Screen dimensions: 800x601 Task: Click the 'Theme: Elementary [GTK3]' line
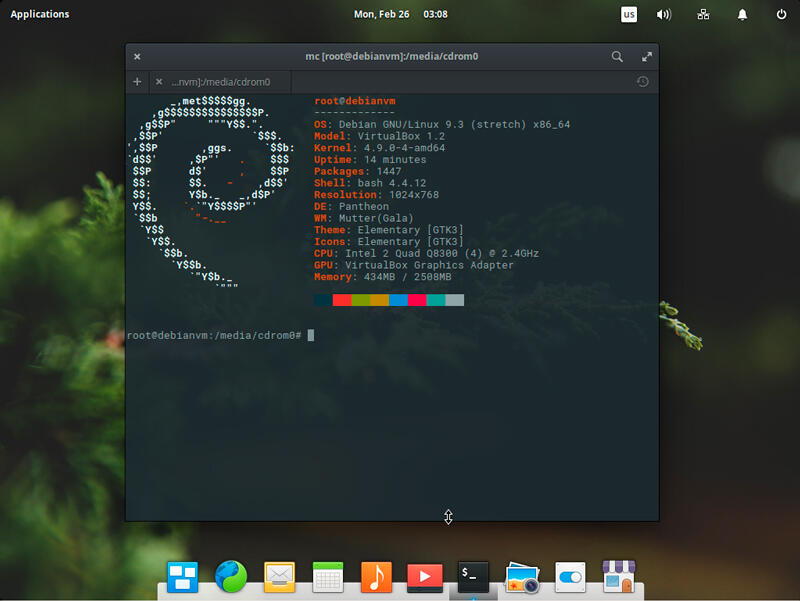click(389, 230)
